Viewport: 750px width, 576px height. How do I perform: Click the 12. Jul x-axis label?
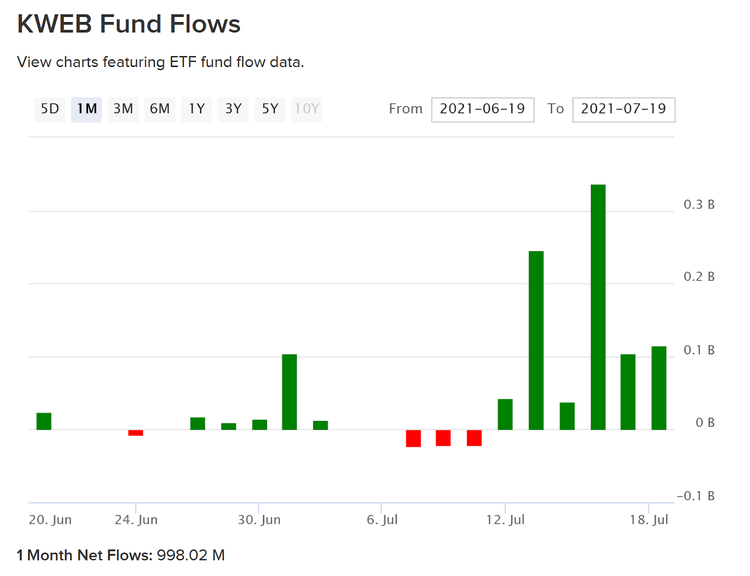505,520
